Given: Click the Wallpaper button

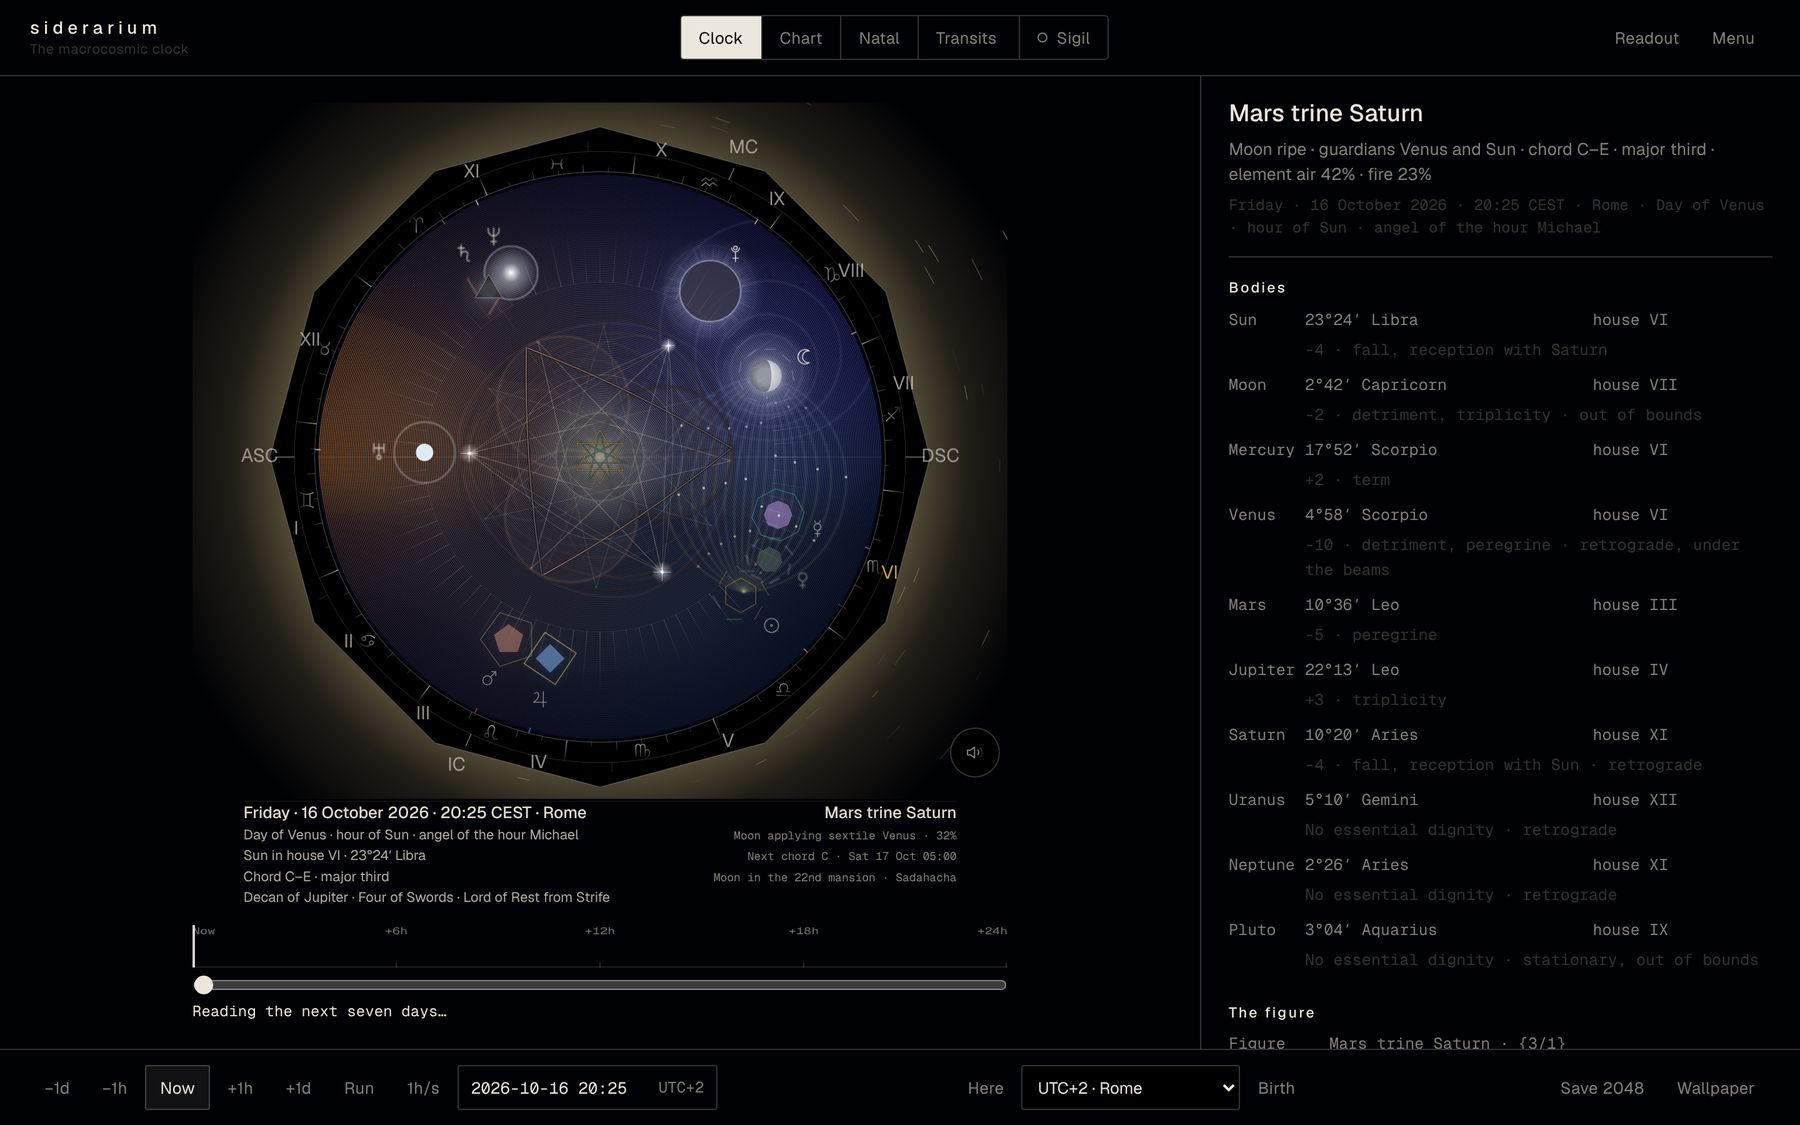Looking at the screenshot, I should pyautogui.click(x=1715, y=1088).
